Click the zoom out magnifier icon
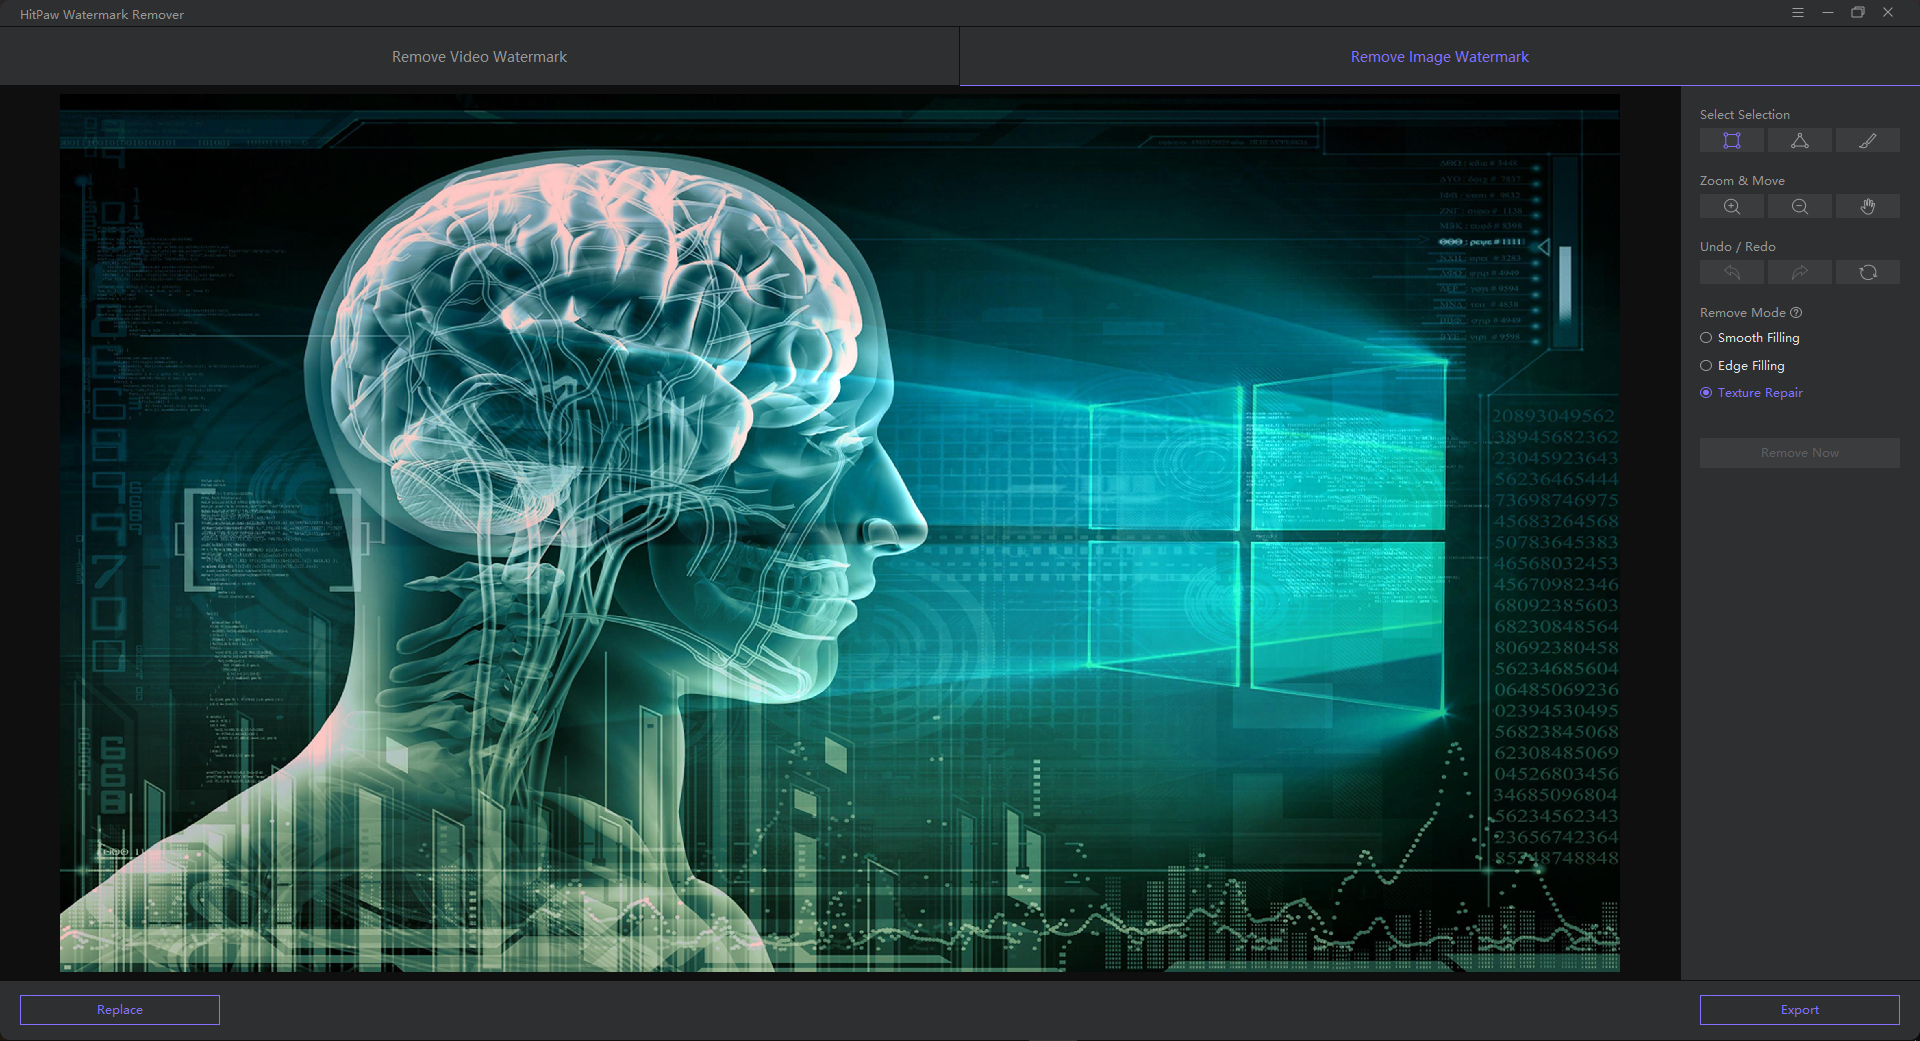Viewport: 1920px width, 1041px height. coord(1799,207)
